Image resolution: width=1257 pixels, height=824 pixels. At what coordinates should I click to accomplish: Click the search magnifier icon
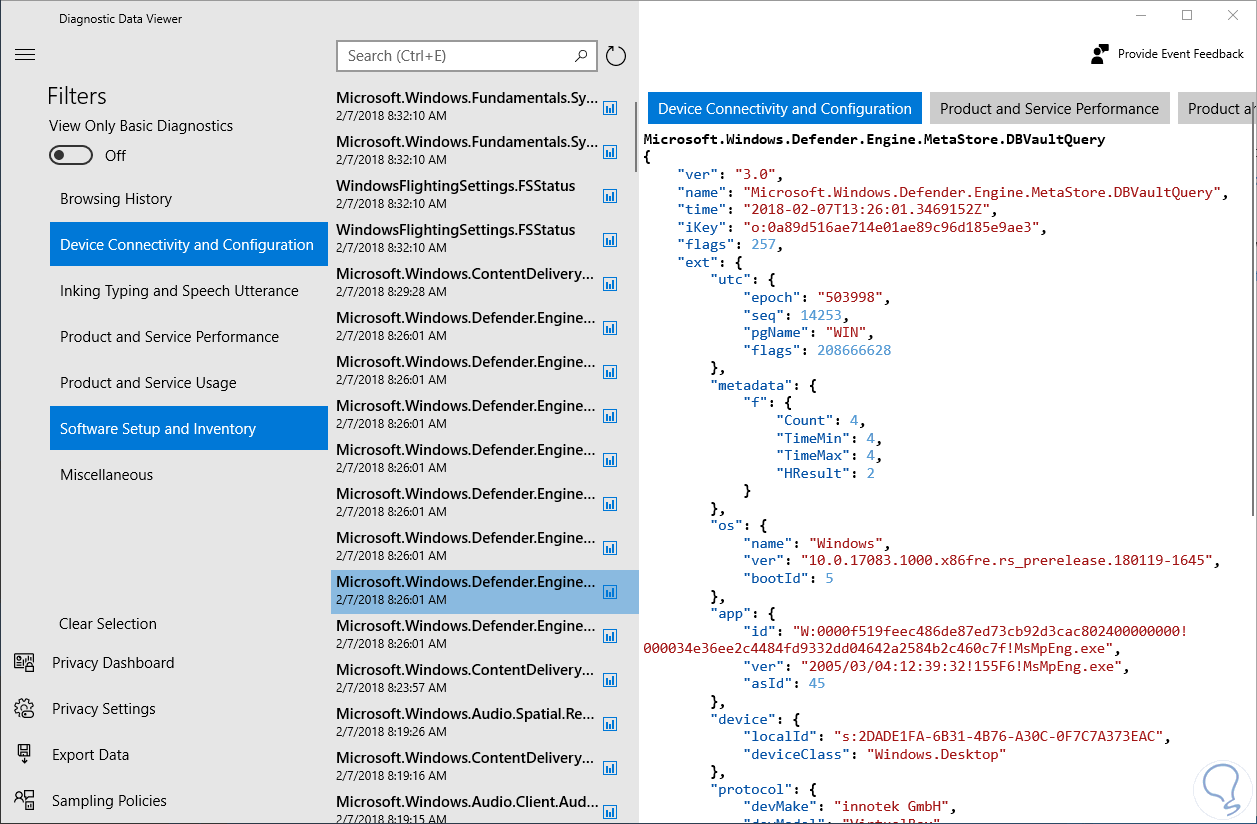(x=581, y=56)
